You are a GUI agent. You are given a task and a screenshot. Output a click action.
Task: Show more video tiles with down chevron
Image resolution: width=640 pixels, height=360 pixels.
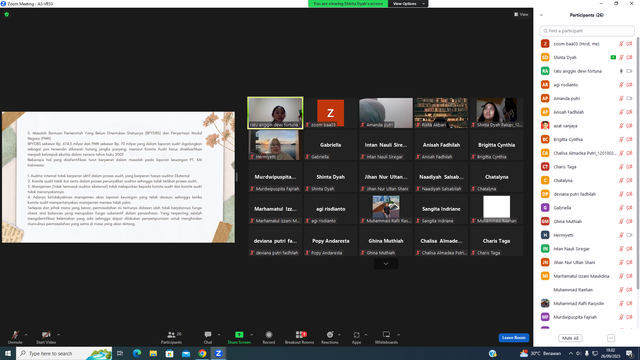pyautogui.click(x=386, y=264)
